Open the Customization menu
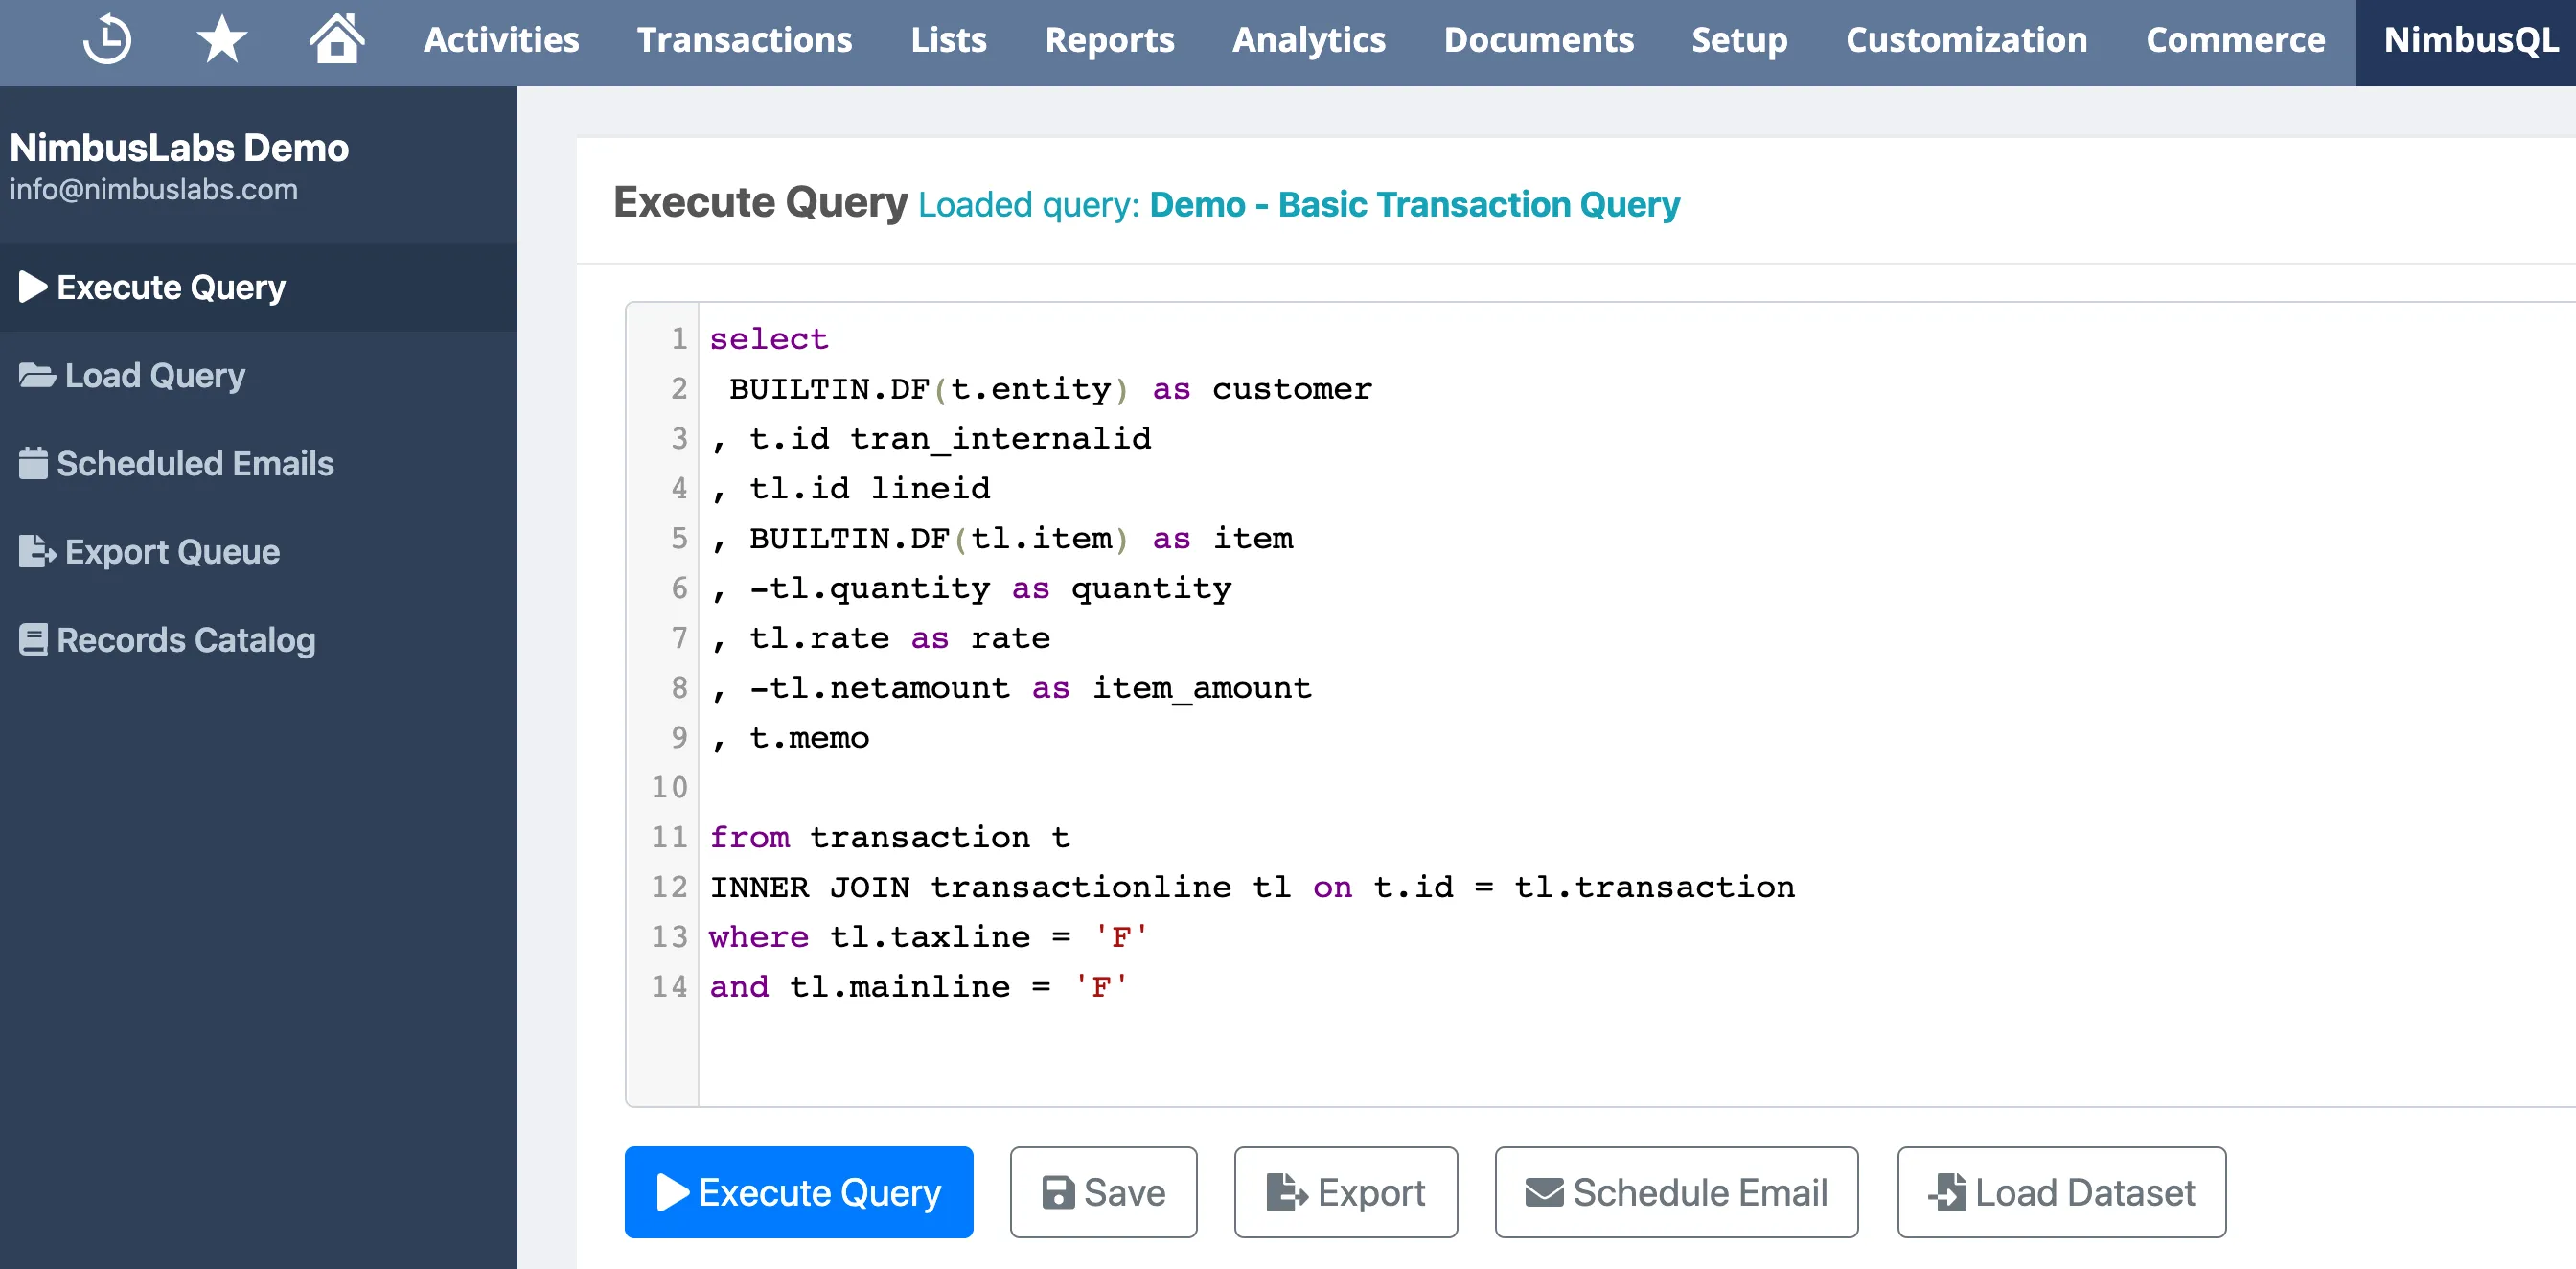 click(x=1966, y=40)
